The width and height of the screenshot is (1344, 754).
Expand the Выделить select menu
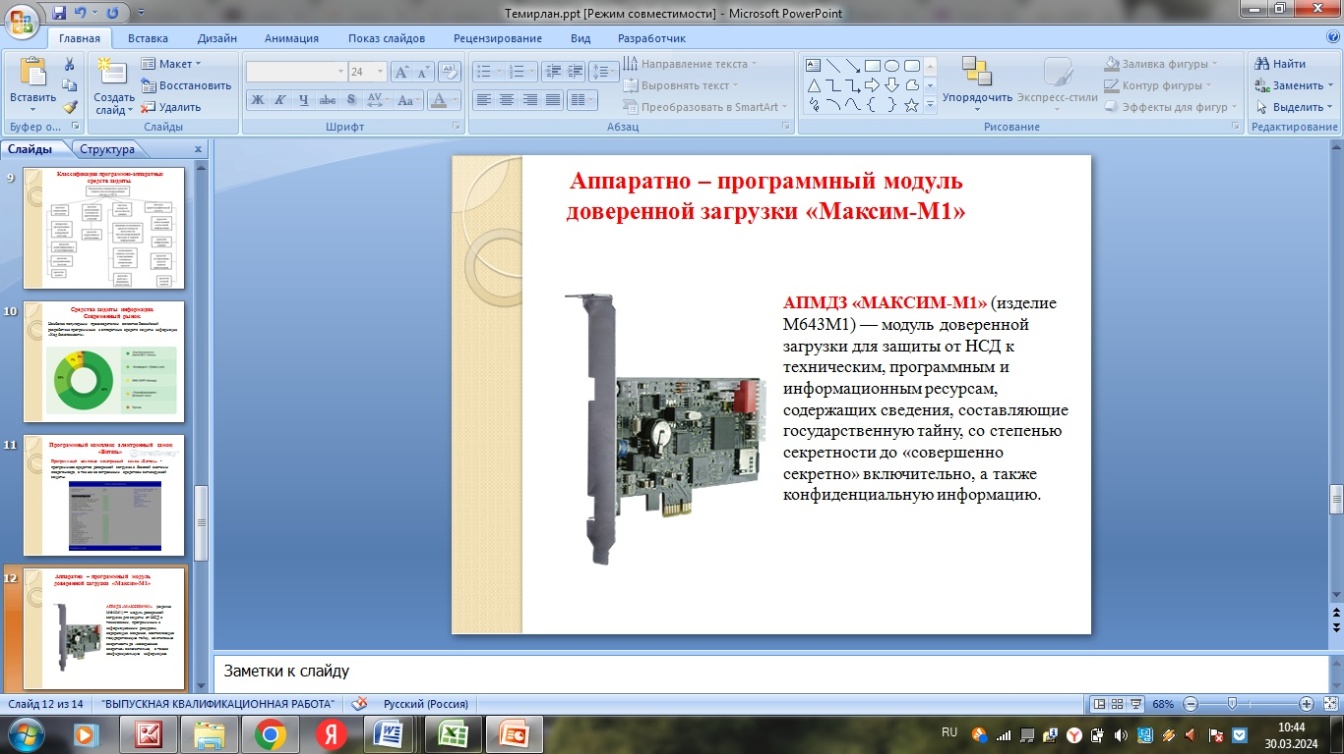(x=1295, y=107)
